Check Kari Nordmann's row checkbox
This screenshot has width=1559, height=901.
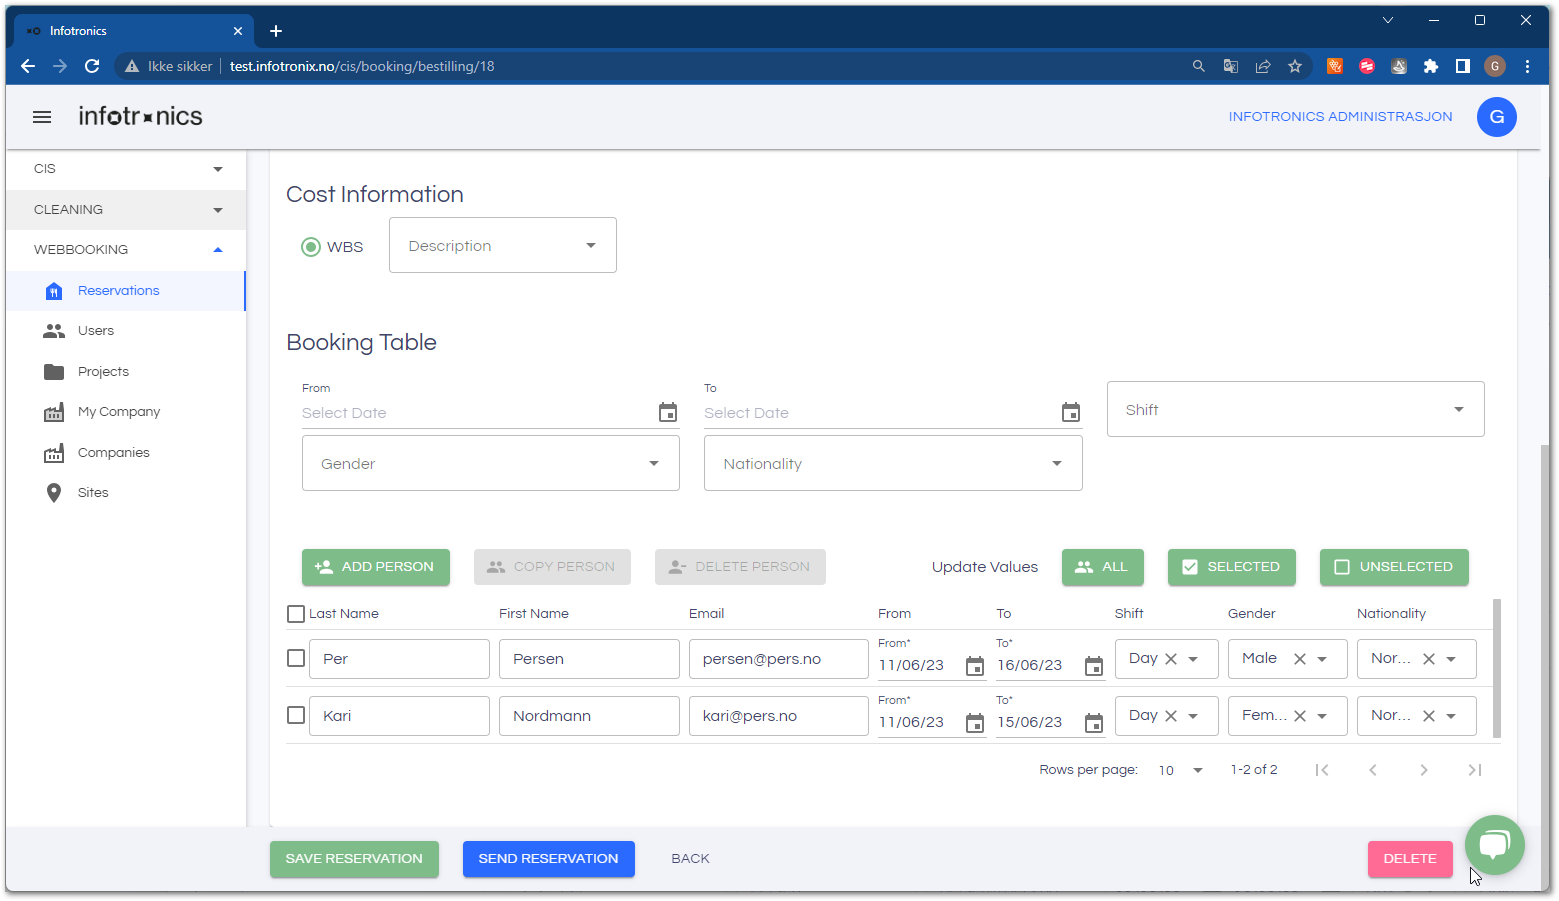tap(295, 715)
